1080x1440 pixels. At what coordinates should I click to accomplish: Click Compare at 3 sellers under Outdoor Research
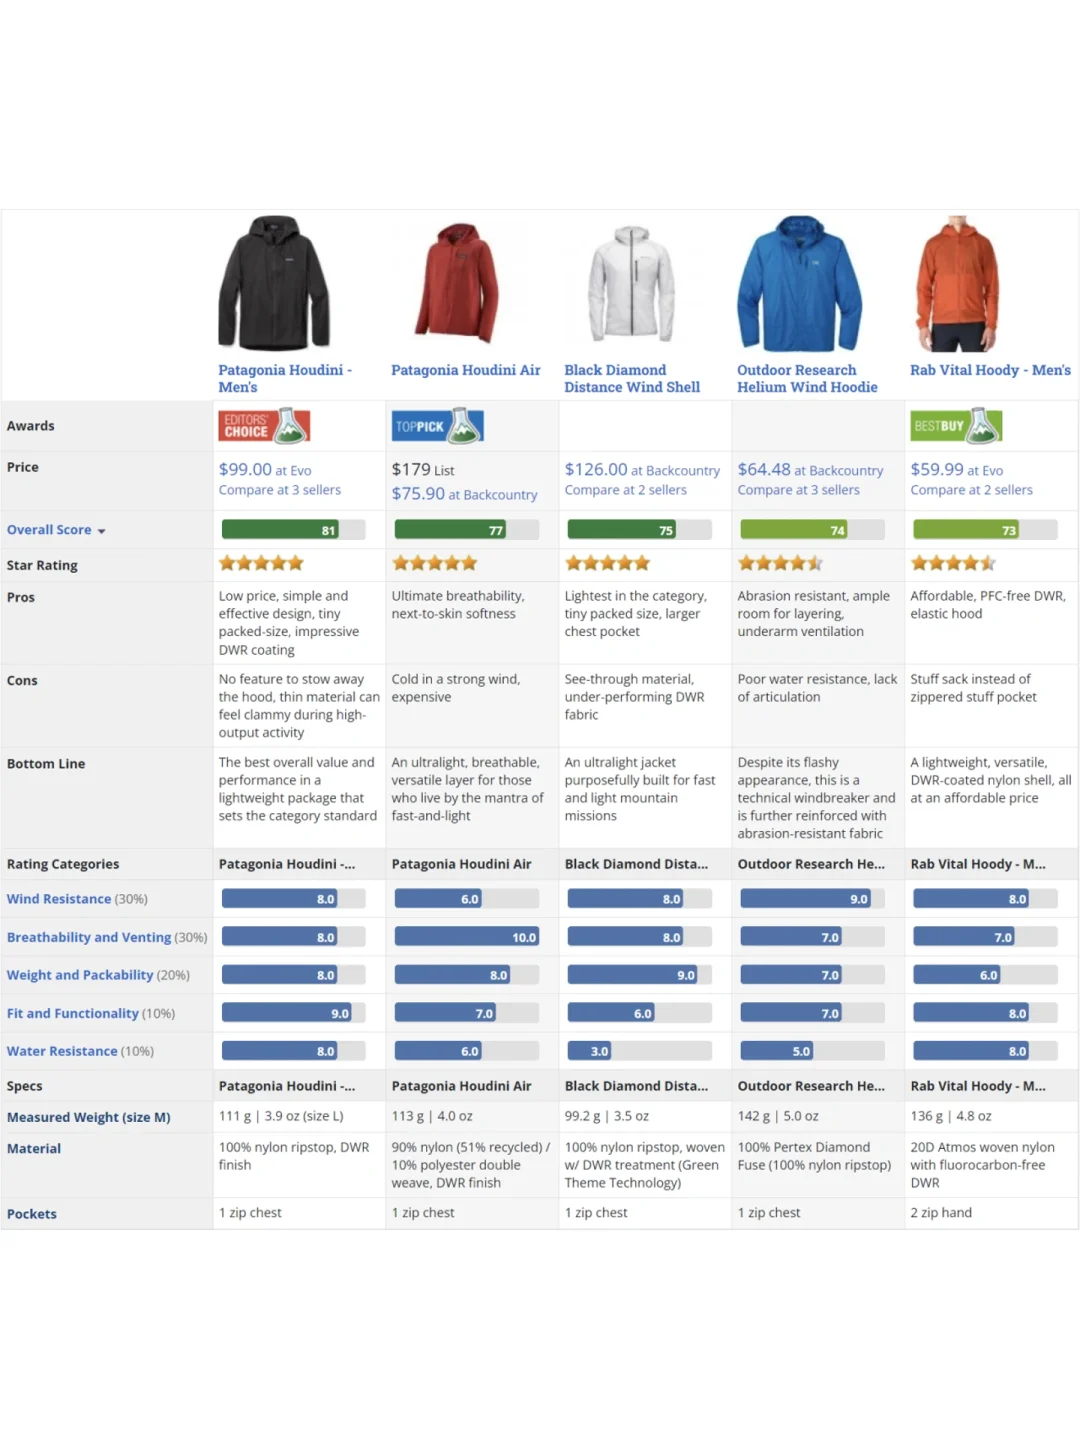[x=799, y=490]
